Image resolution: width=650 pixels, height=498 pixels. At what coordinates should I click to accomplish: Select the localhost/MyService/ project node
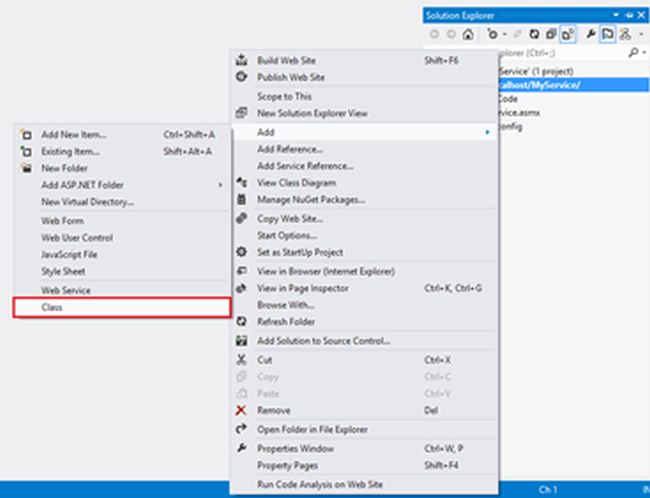coord(574,85)
